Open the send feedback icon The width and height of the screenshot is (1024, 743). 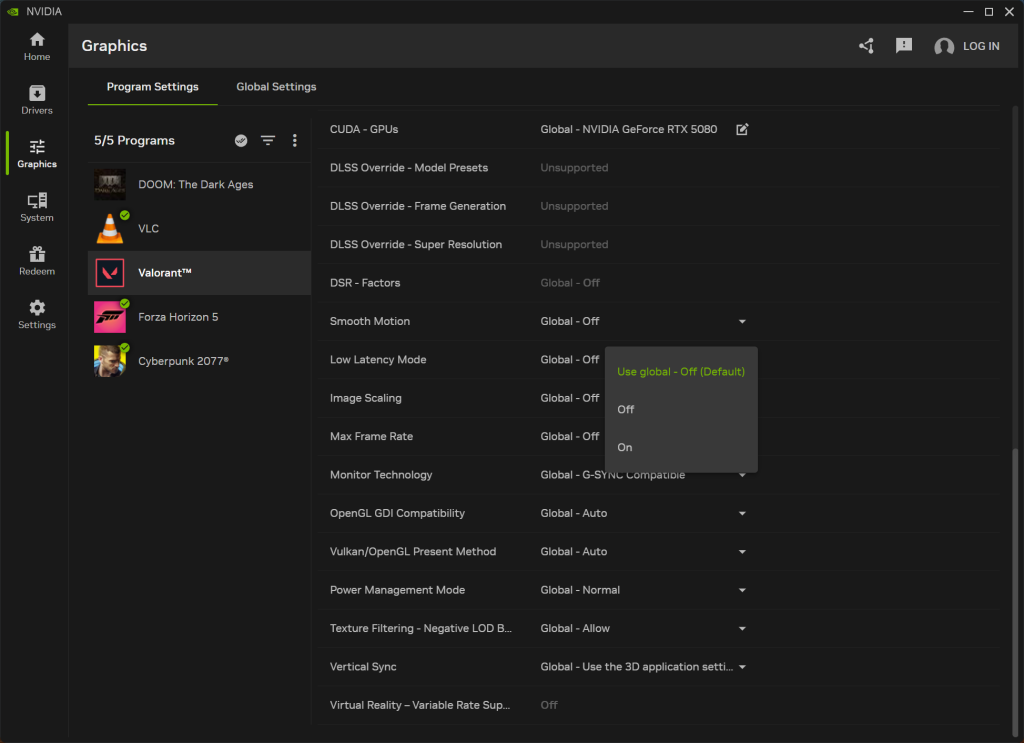[x=904, y=46]
